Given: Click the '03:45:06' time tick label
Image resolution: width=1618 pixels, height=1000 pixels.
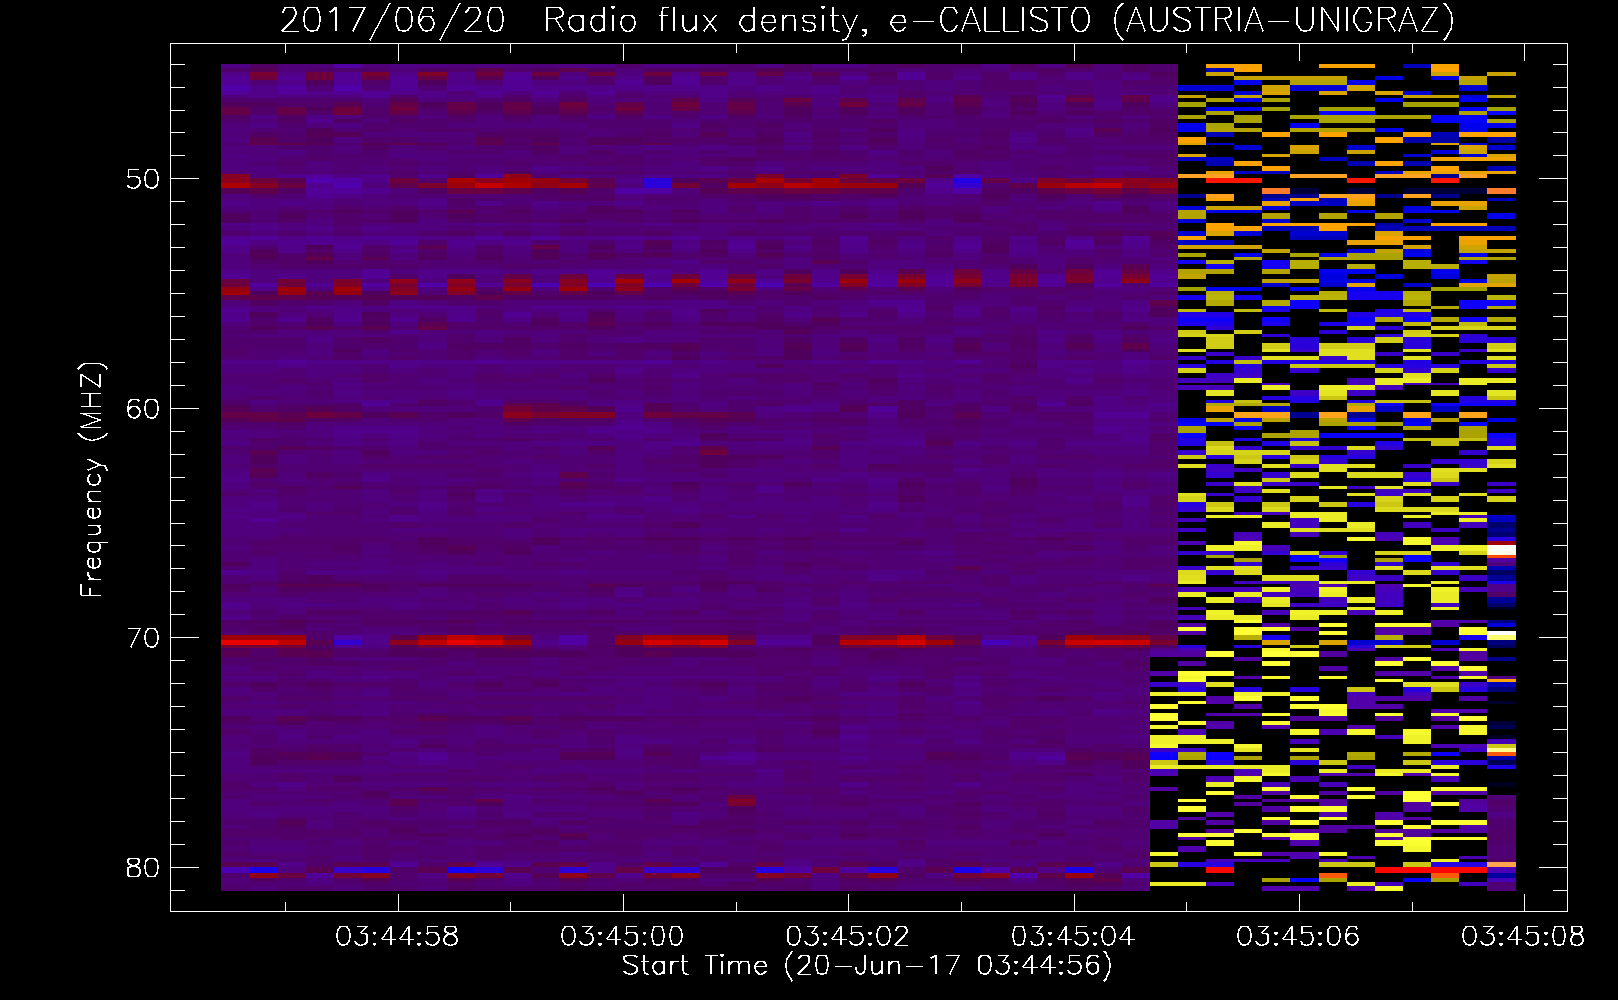Looking at the screenshot, I should point(1298,936).
